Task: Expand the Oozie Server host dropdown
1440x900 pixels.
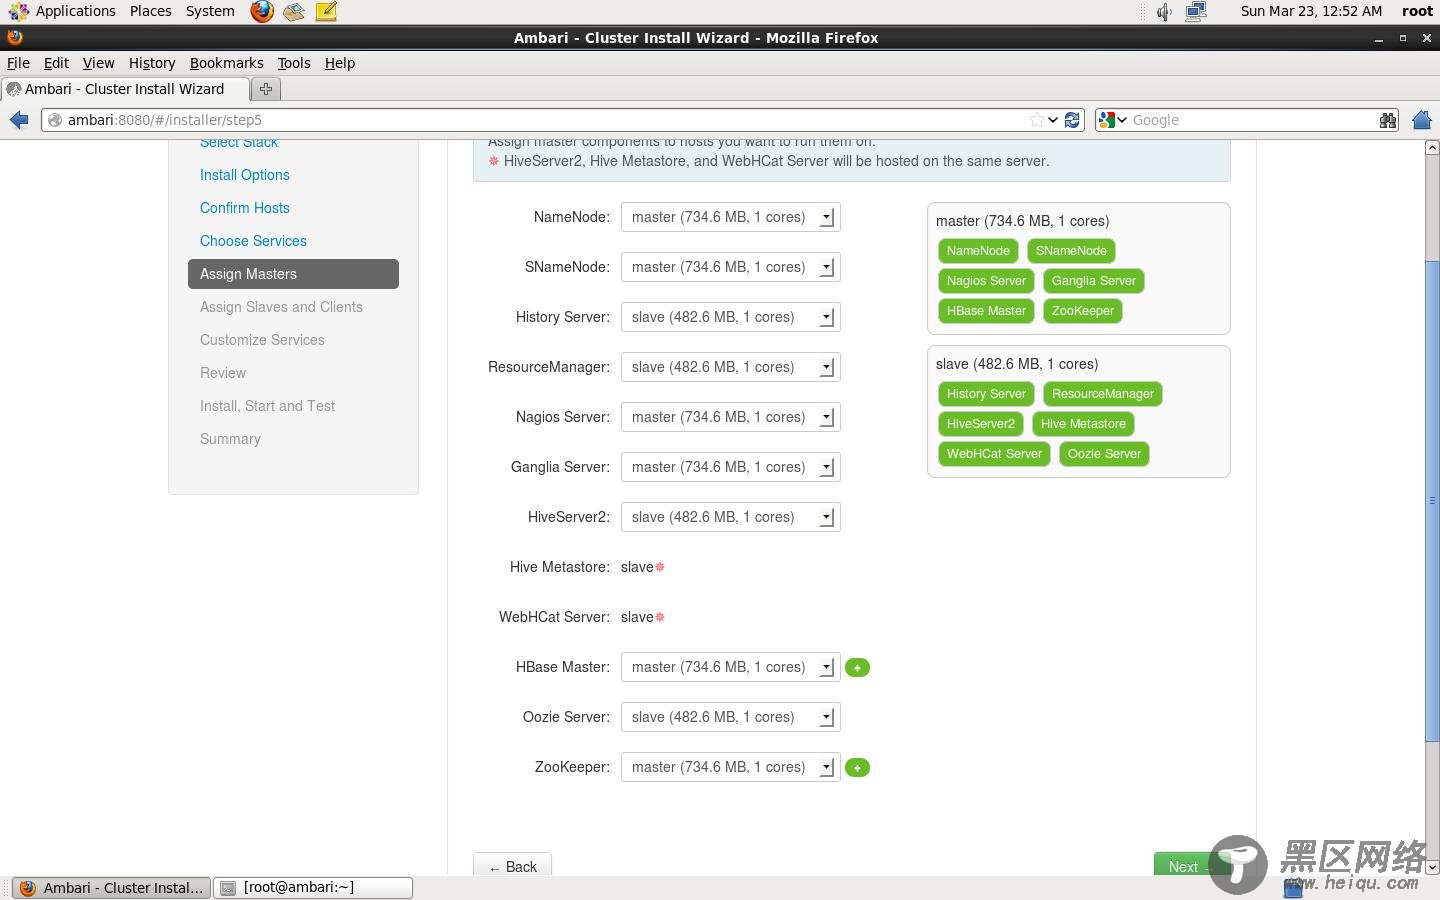Action: [730, 717]
